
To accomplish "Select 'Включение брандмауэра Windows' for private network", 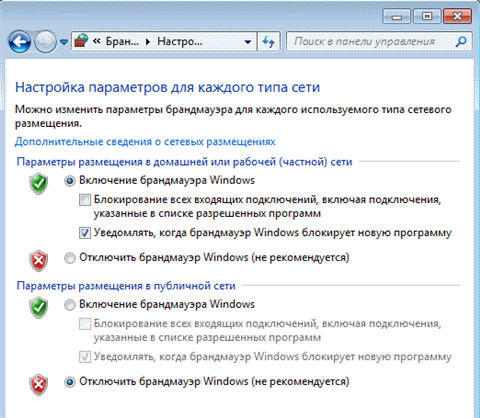I will tap(70, 181).
